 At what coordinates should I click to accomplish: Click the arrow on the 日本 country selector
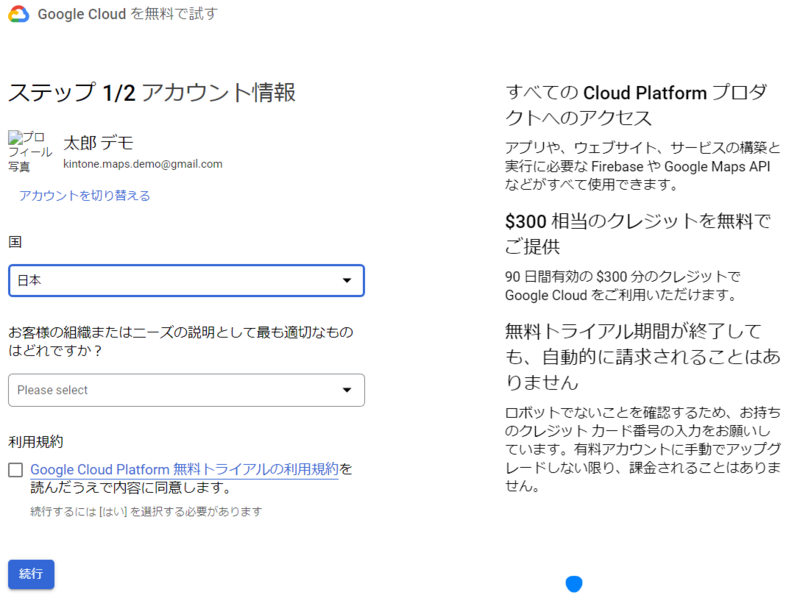pyautogui.click(x=347, y=281)
